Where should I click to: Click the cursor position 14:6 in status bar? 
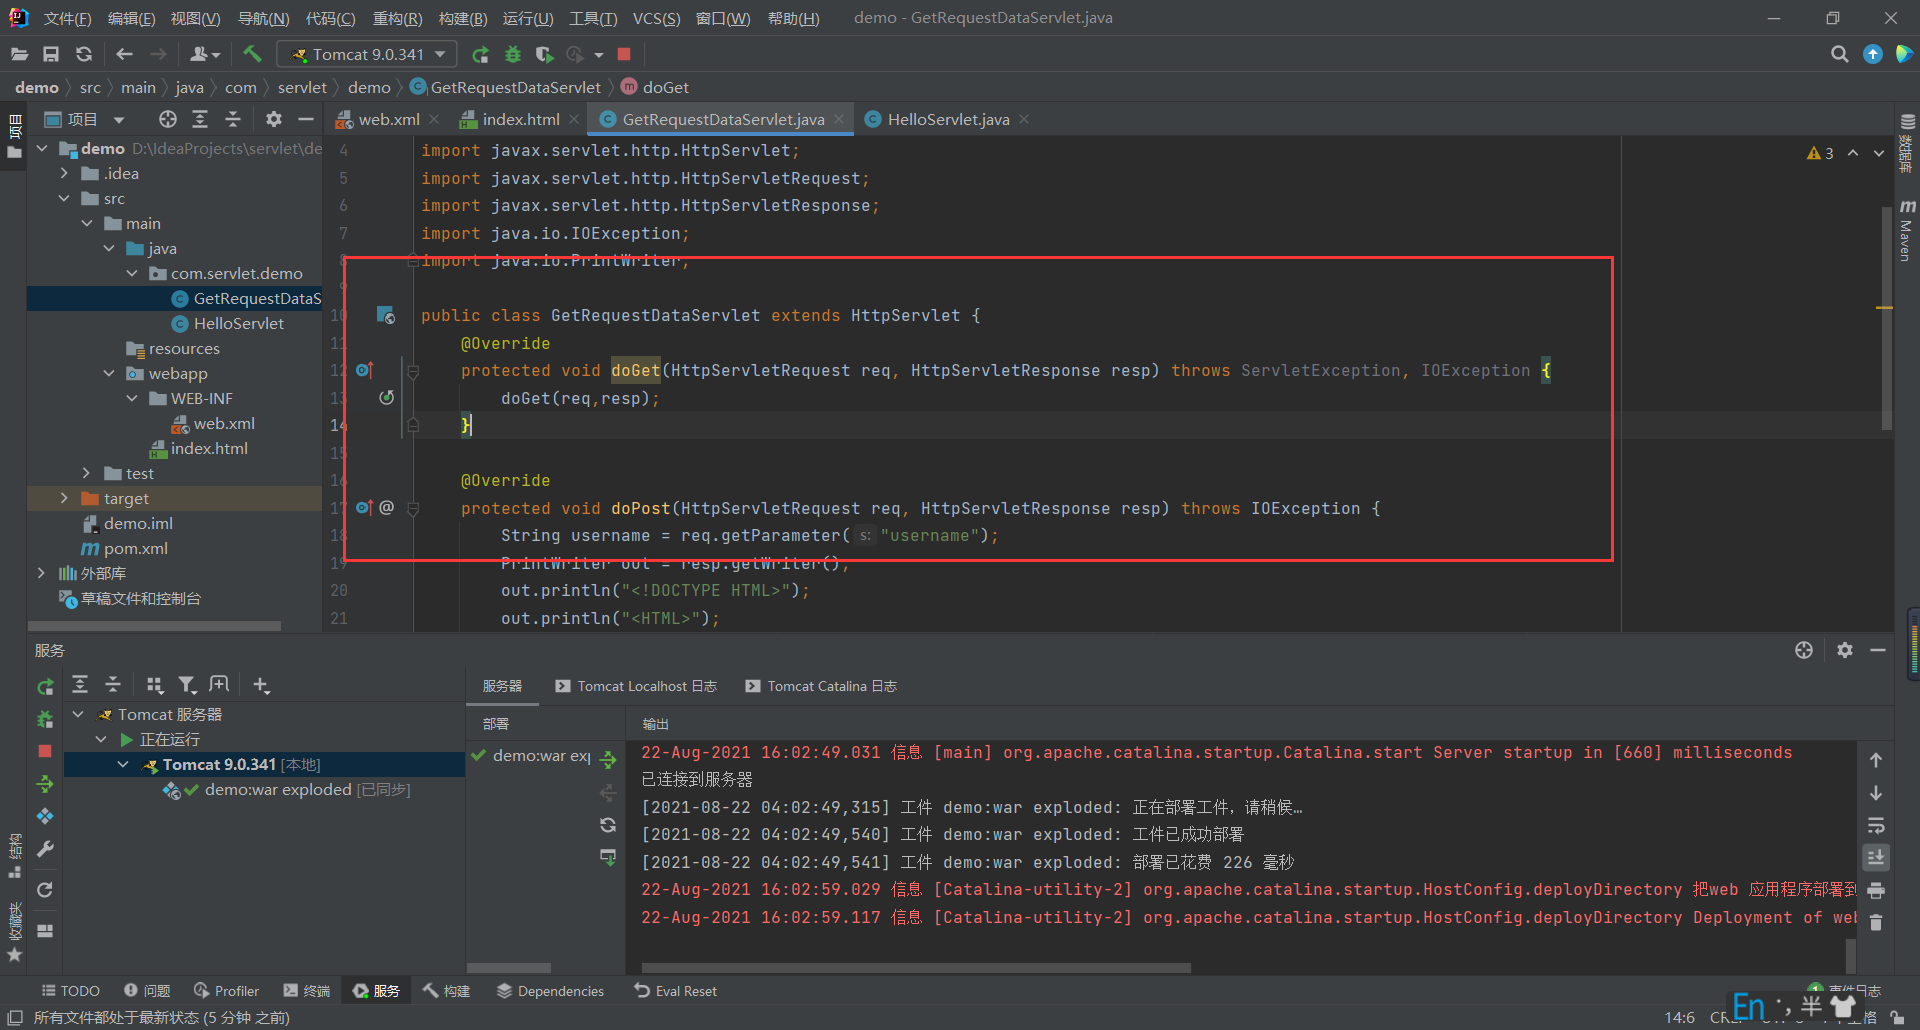1679,1017
